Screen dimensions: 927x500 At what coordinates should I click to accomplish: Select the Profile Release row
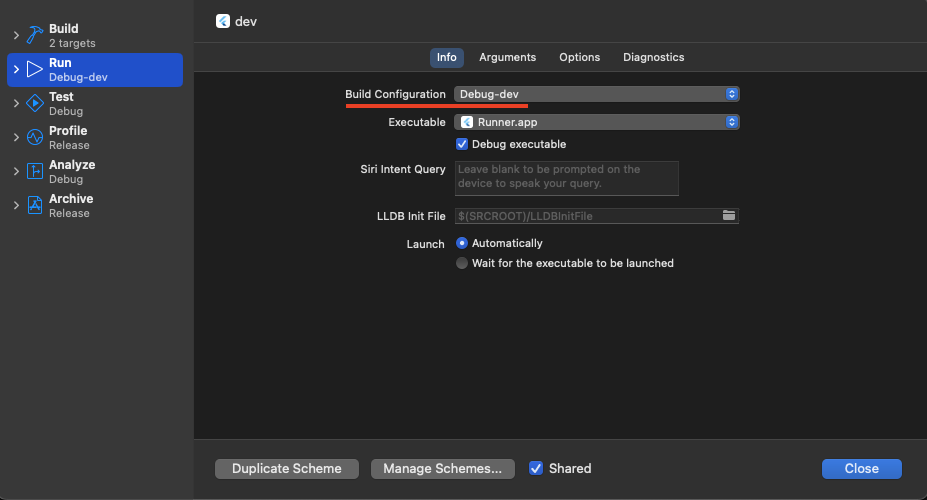click(95, 138)
